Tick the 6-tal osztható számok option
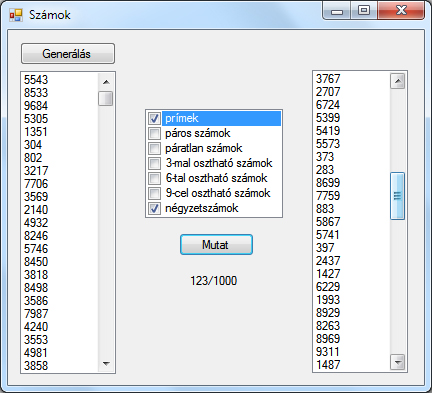The height and width of the screenshot is (393, 432). (x=154, y=178)
